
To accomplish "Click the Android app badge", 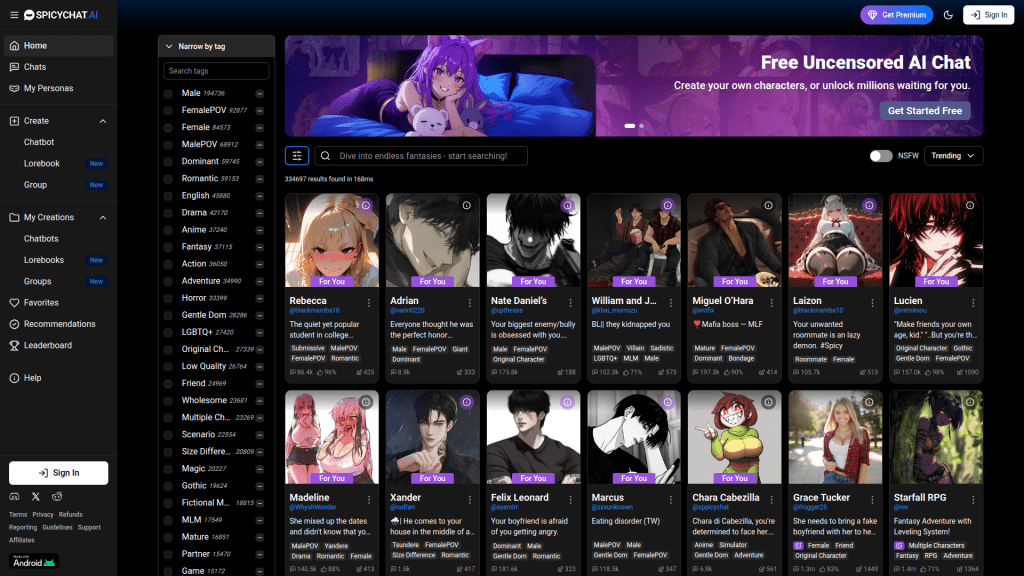I will tap(34, 561).
